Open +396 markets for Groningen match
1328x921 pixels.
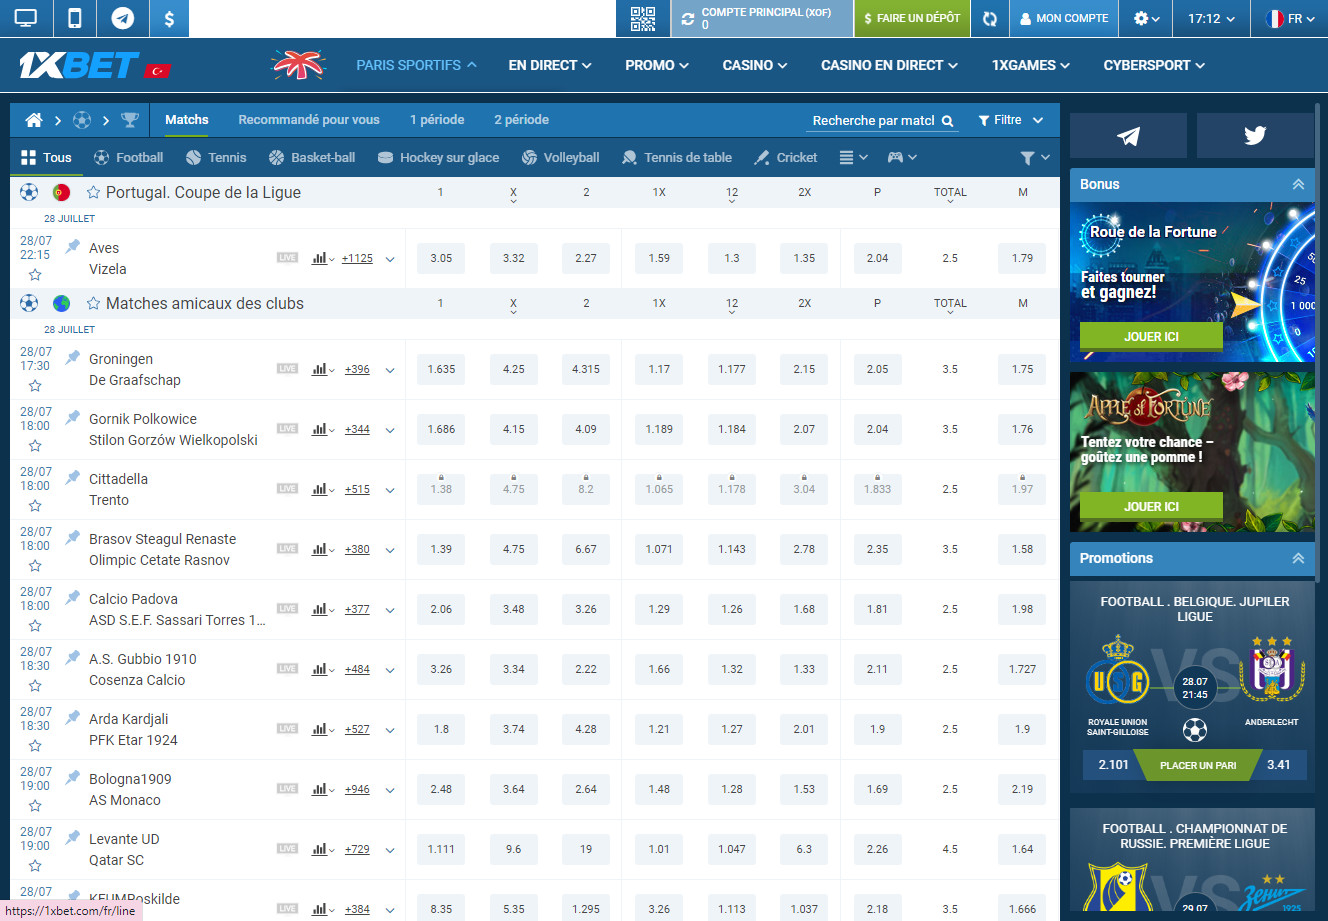pyautogui.click(x=357, y=370)
